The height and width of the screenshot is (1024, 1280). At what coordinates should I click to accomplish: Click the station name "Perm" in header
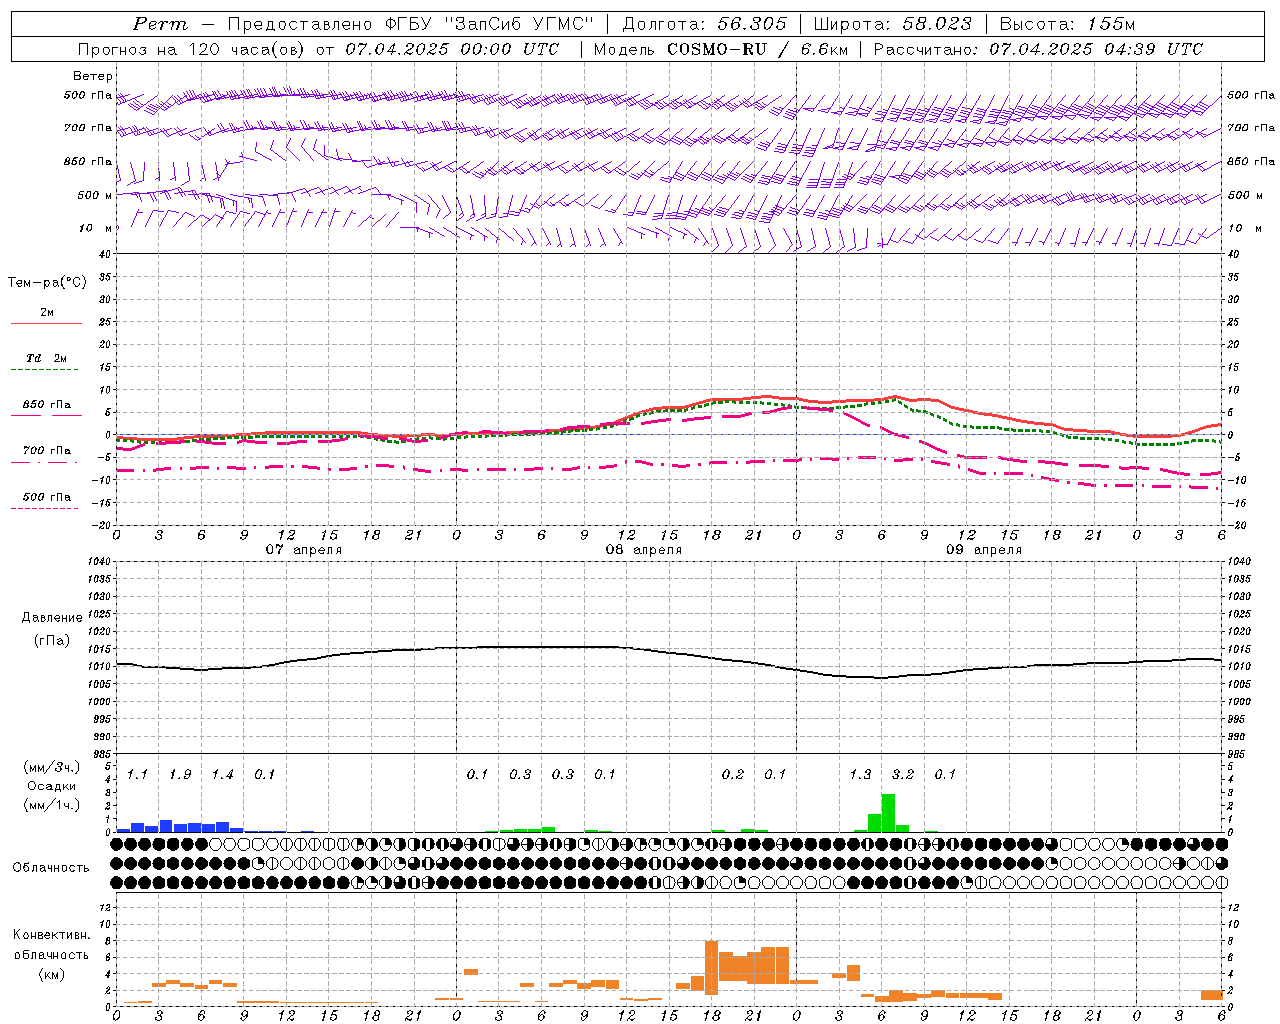click(160, 24)
